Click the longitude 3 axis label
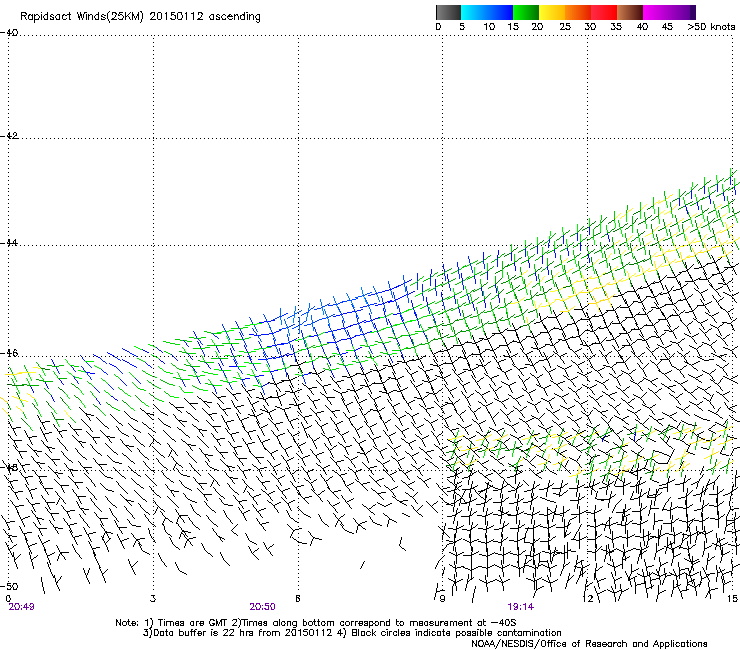This screenshot has height=650, width=740. (153, 599)
